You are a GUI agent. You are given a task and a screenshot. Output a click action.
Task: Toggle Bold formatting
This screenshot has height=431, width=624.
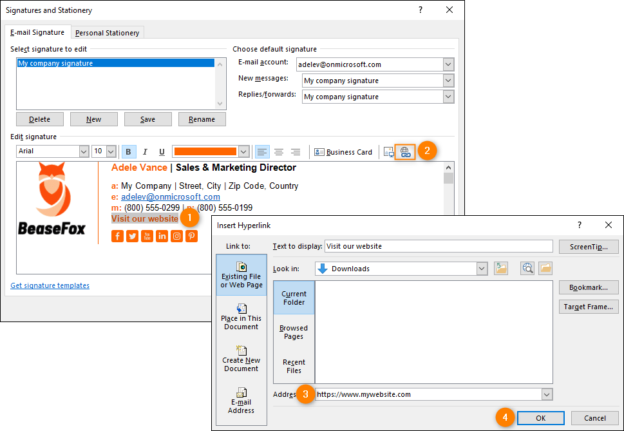coord(128,152)
